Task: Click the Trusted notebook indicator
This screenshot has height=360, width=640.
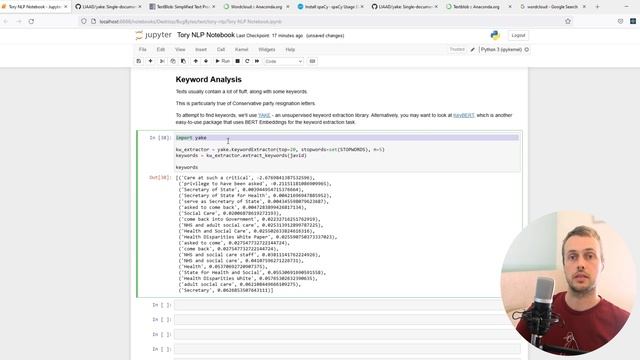Action: [x=457, y=49]
